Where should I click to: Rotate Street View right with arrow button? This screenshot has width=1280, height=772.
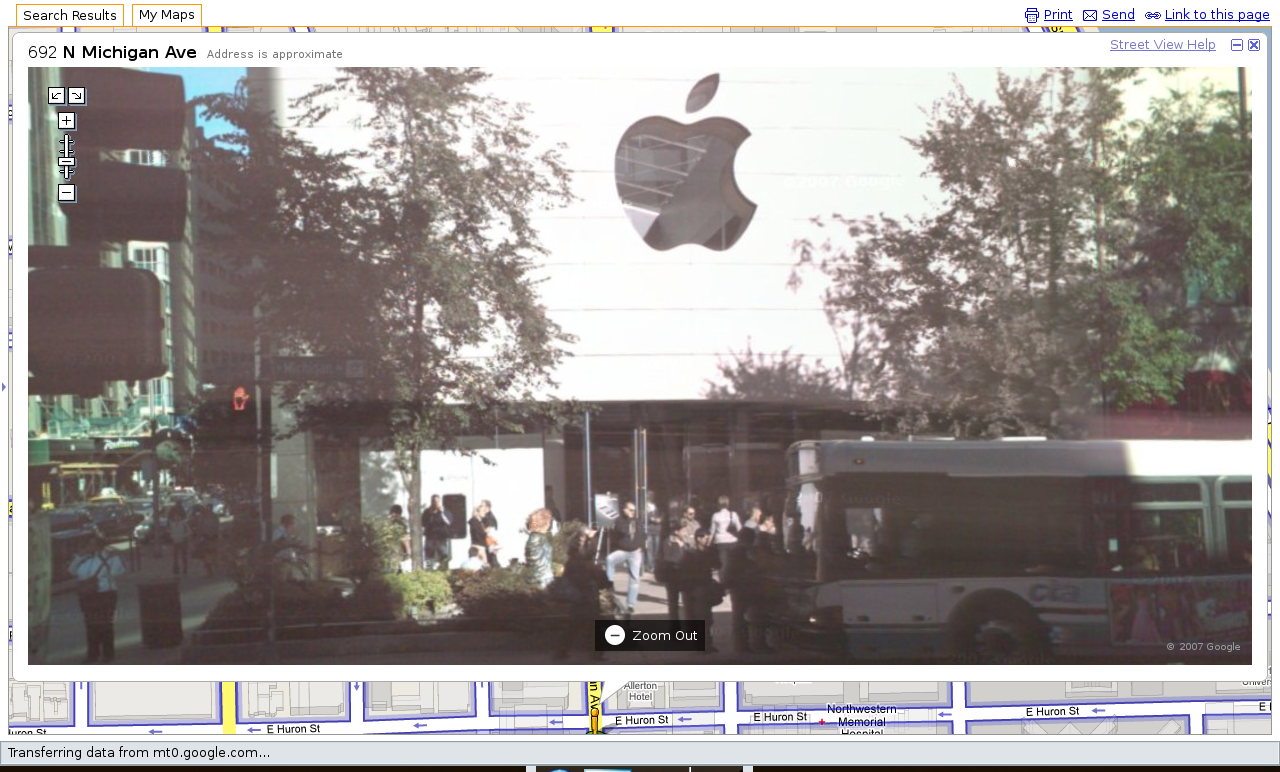(76, 96)
